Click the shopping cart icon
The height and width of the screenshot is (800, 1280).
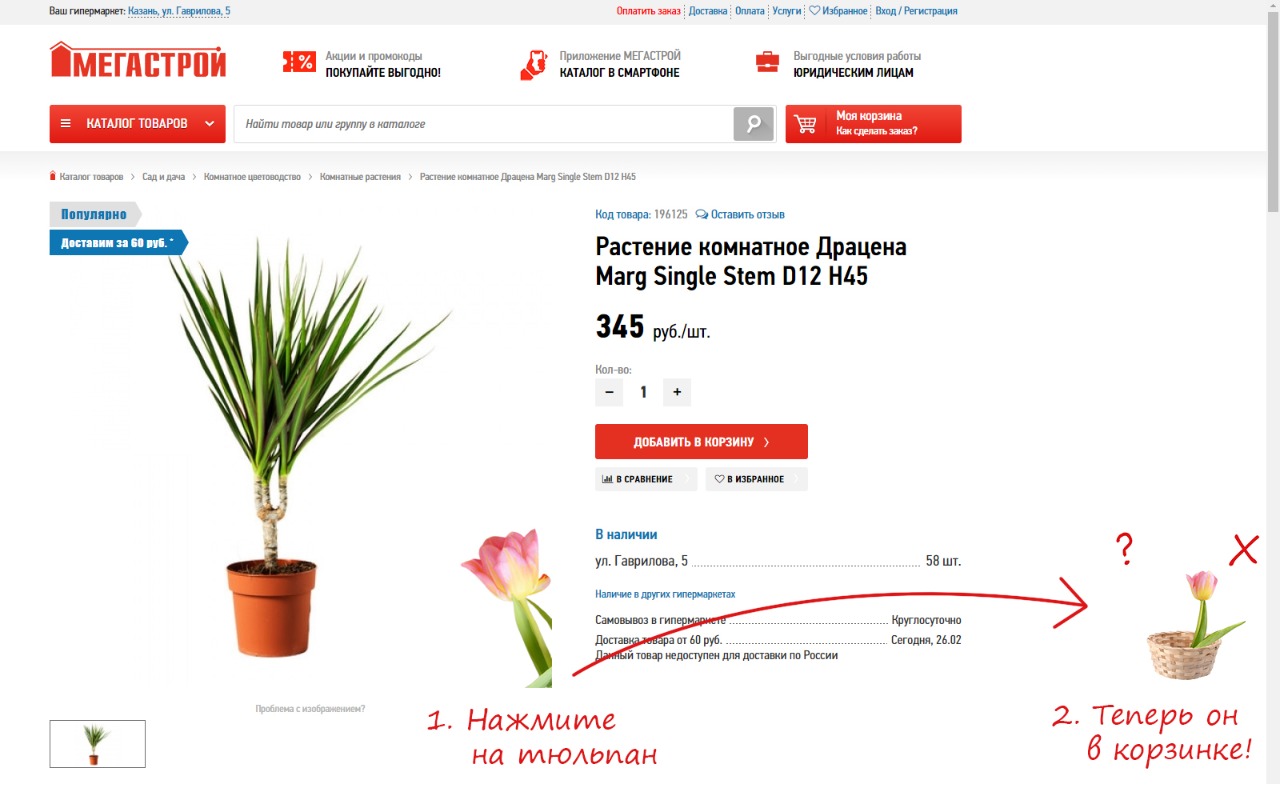click(805, 125)
